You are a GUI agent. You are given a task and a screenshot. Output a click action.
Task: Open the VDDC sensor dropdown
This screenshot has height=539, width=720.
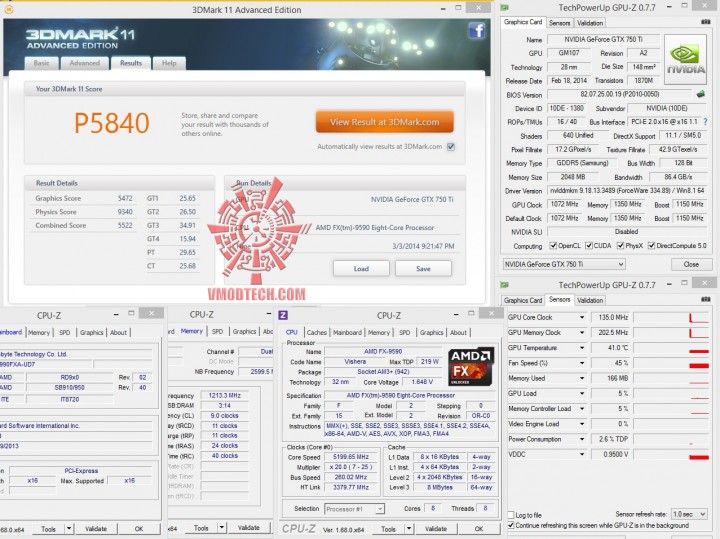pos(582,454)
